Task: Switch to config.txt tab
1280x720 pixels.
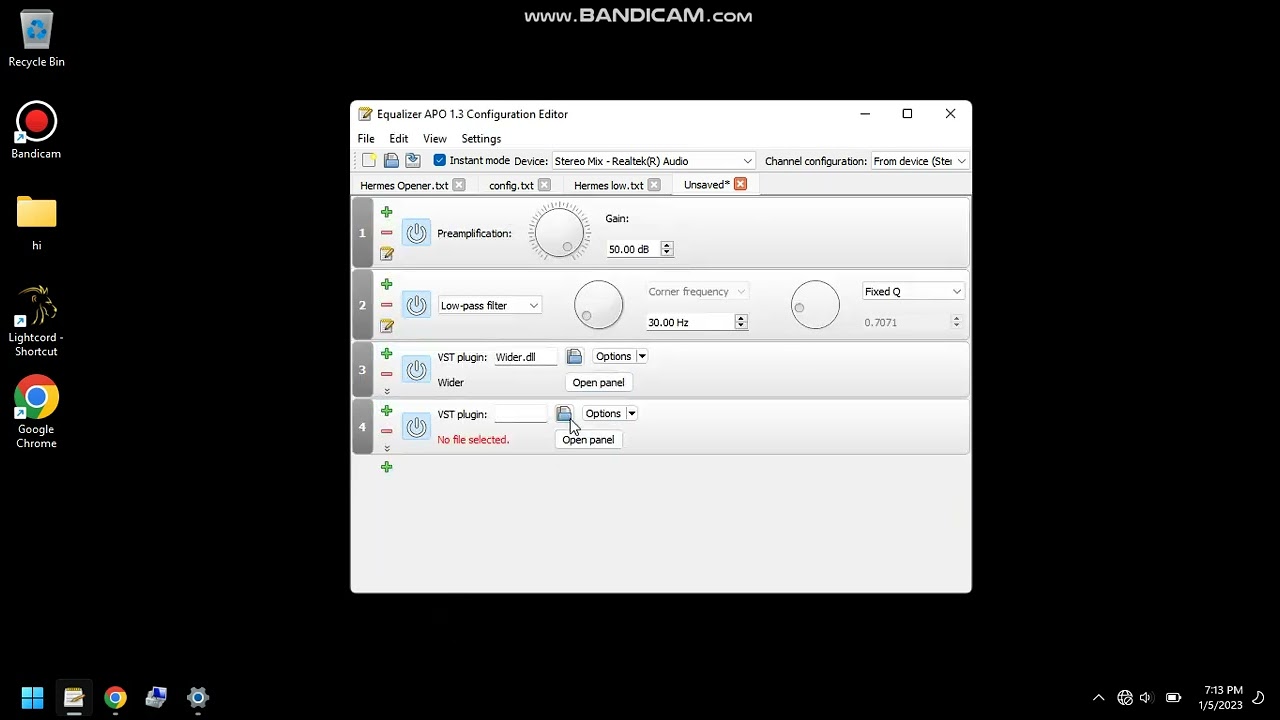Action: (511, 186)
